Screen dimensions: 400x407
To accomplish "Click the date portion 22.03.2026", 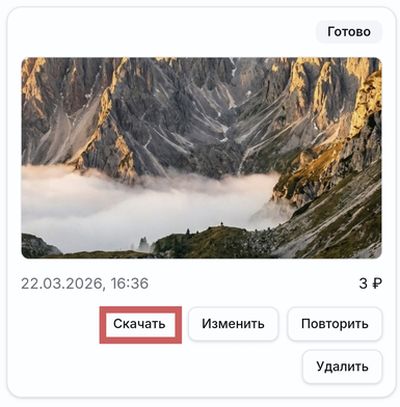I will click(61, 284).
